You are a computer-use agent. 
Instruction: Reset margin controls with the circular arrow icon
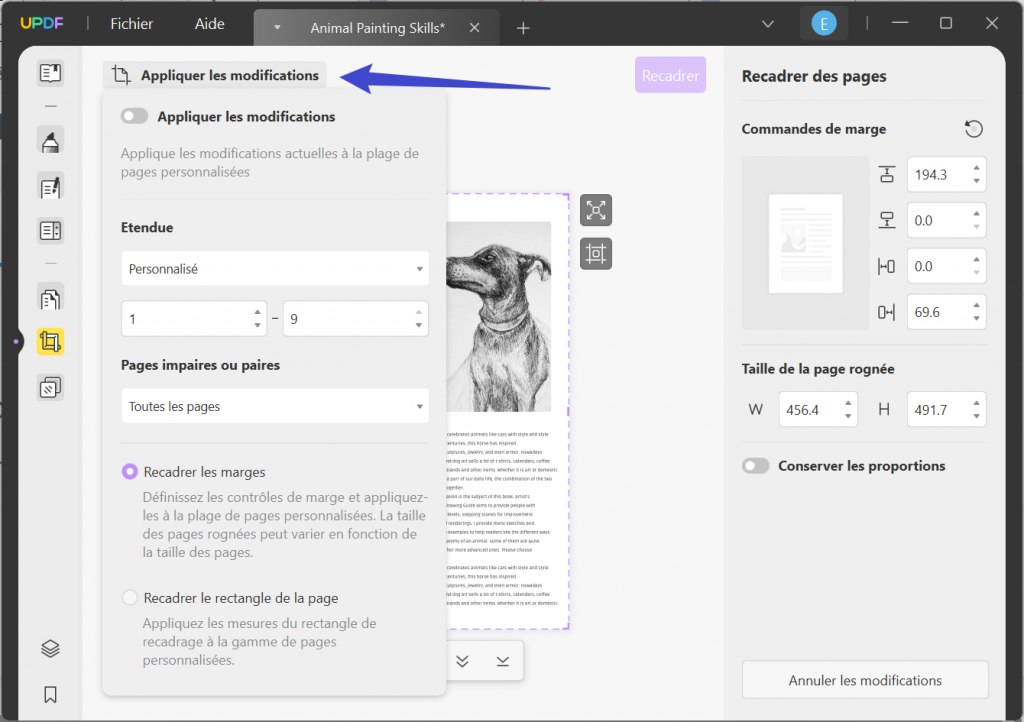pos(971,128)
